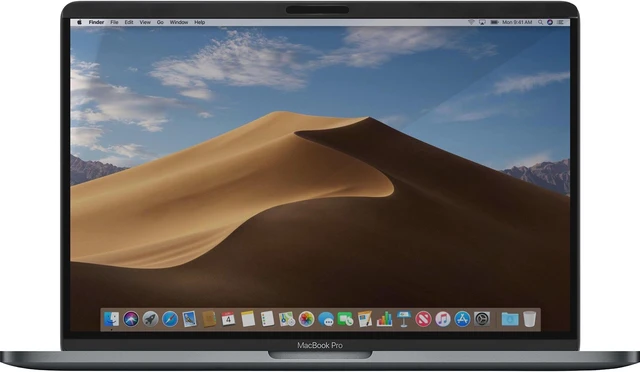Screen dimensions: 640x372
Task: Open Launchpad rocket icon in Dock
Action: pos(150,319)
